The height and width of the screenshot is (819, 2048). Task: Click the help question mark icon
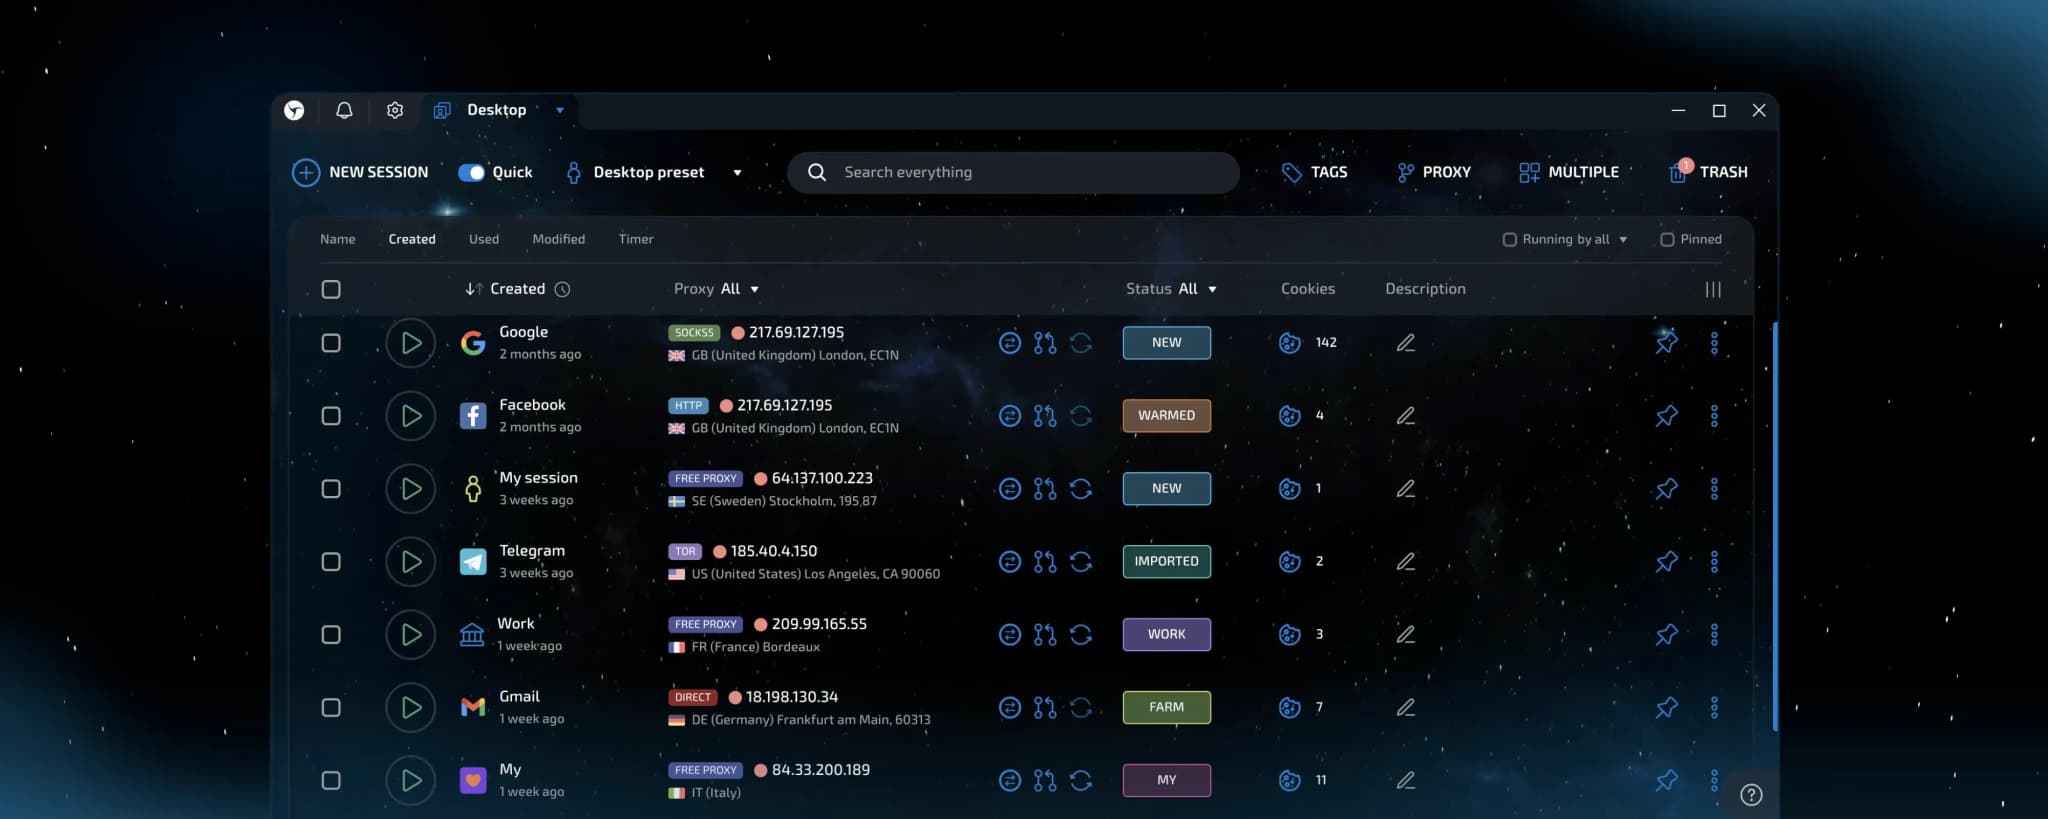[1751, 795]
